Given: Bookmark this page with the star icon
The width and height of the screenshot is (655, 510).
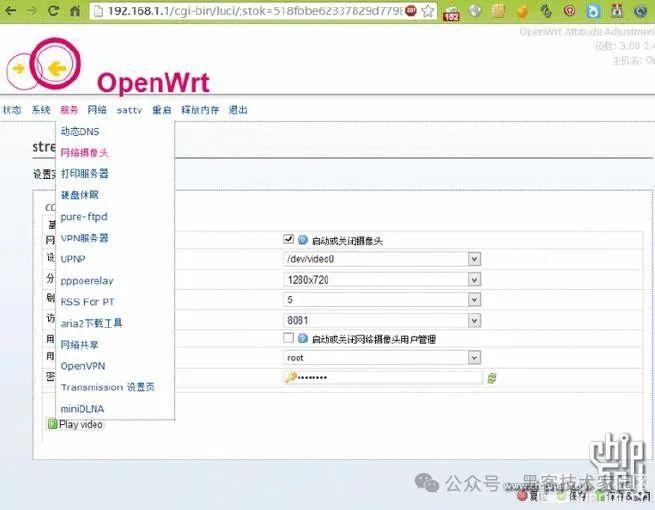Looking at the screenshot, I should click(427, 11).
